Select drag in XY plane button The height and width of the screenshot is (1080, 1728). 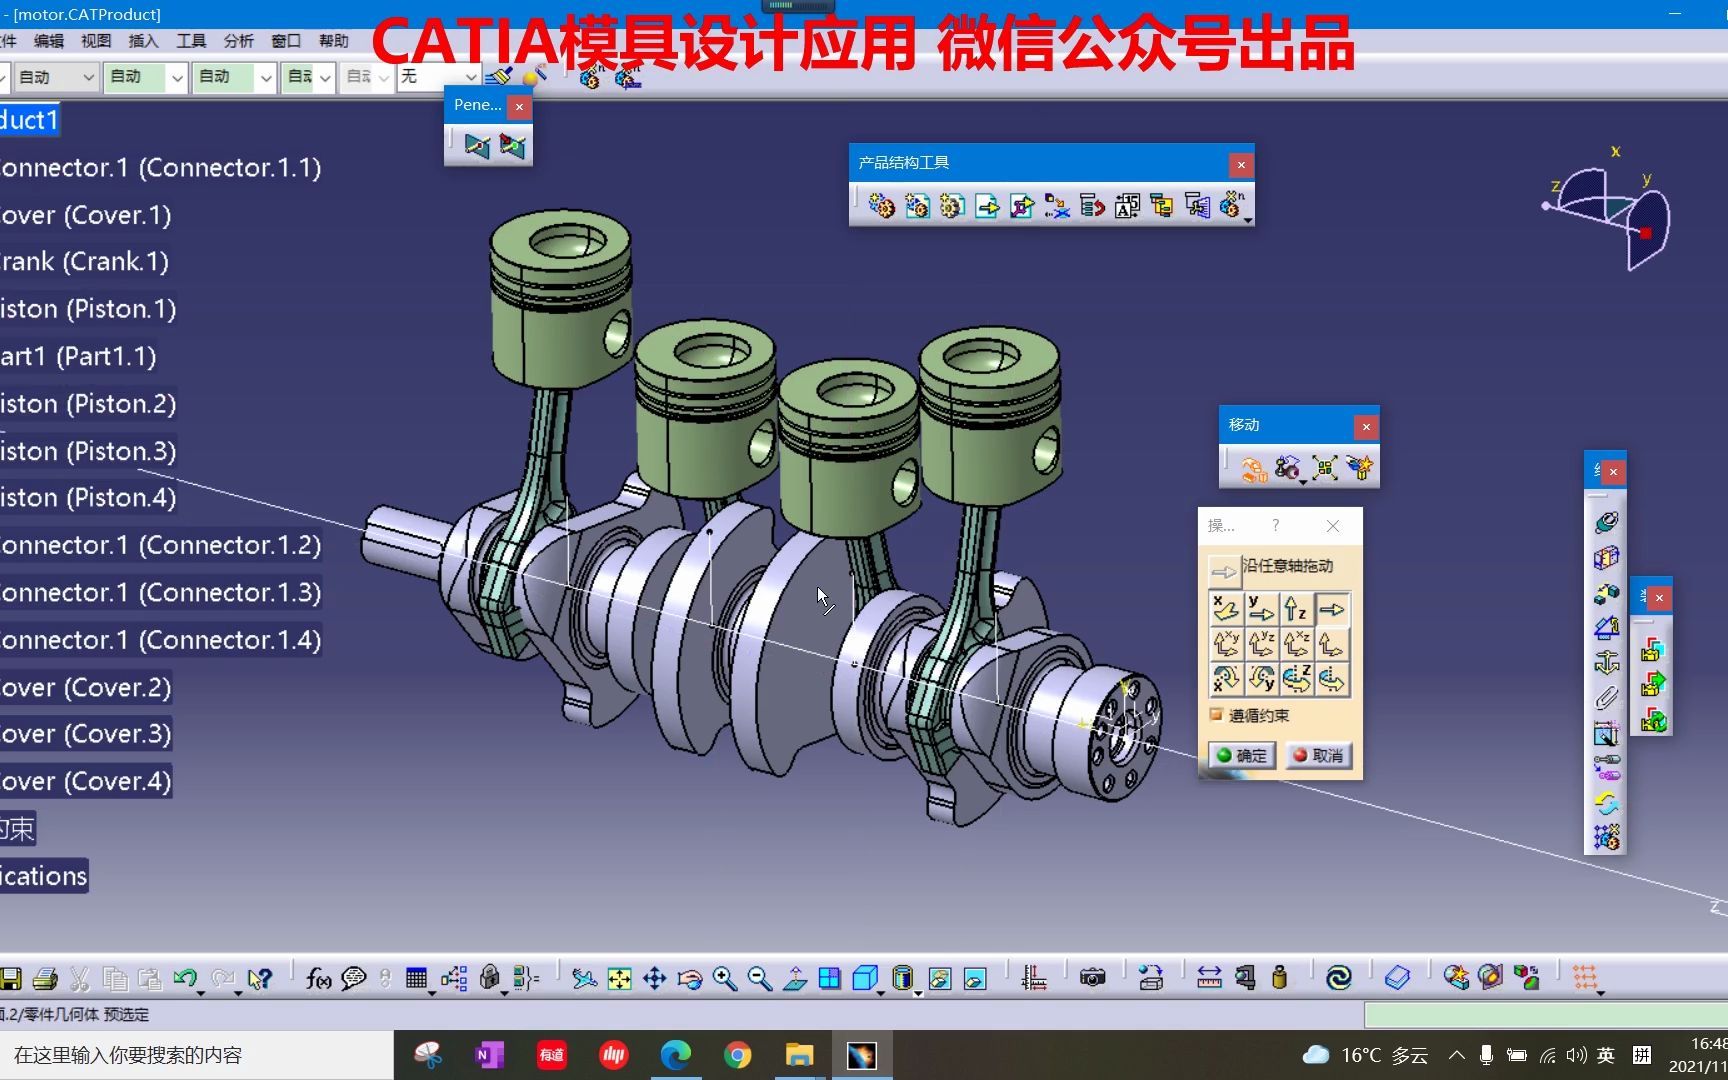(1226, 644)
